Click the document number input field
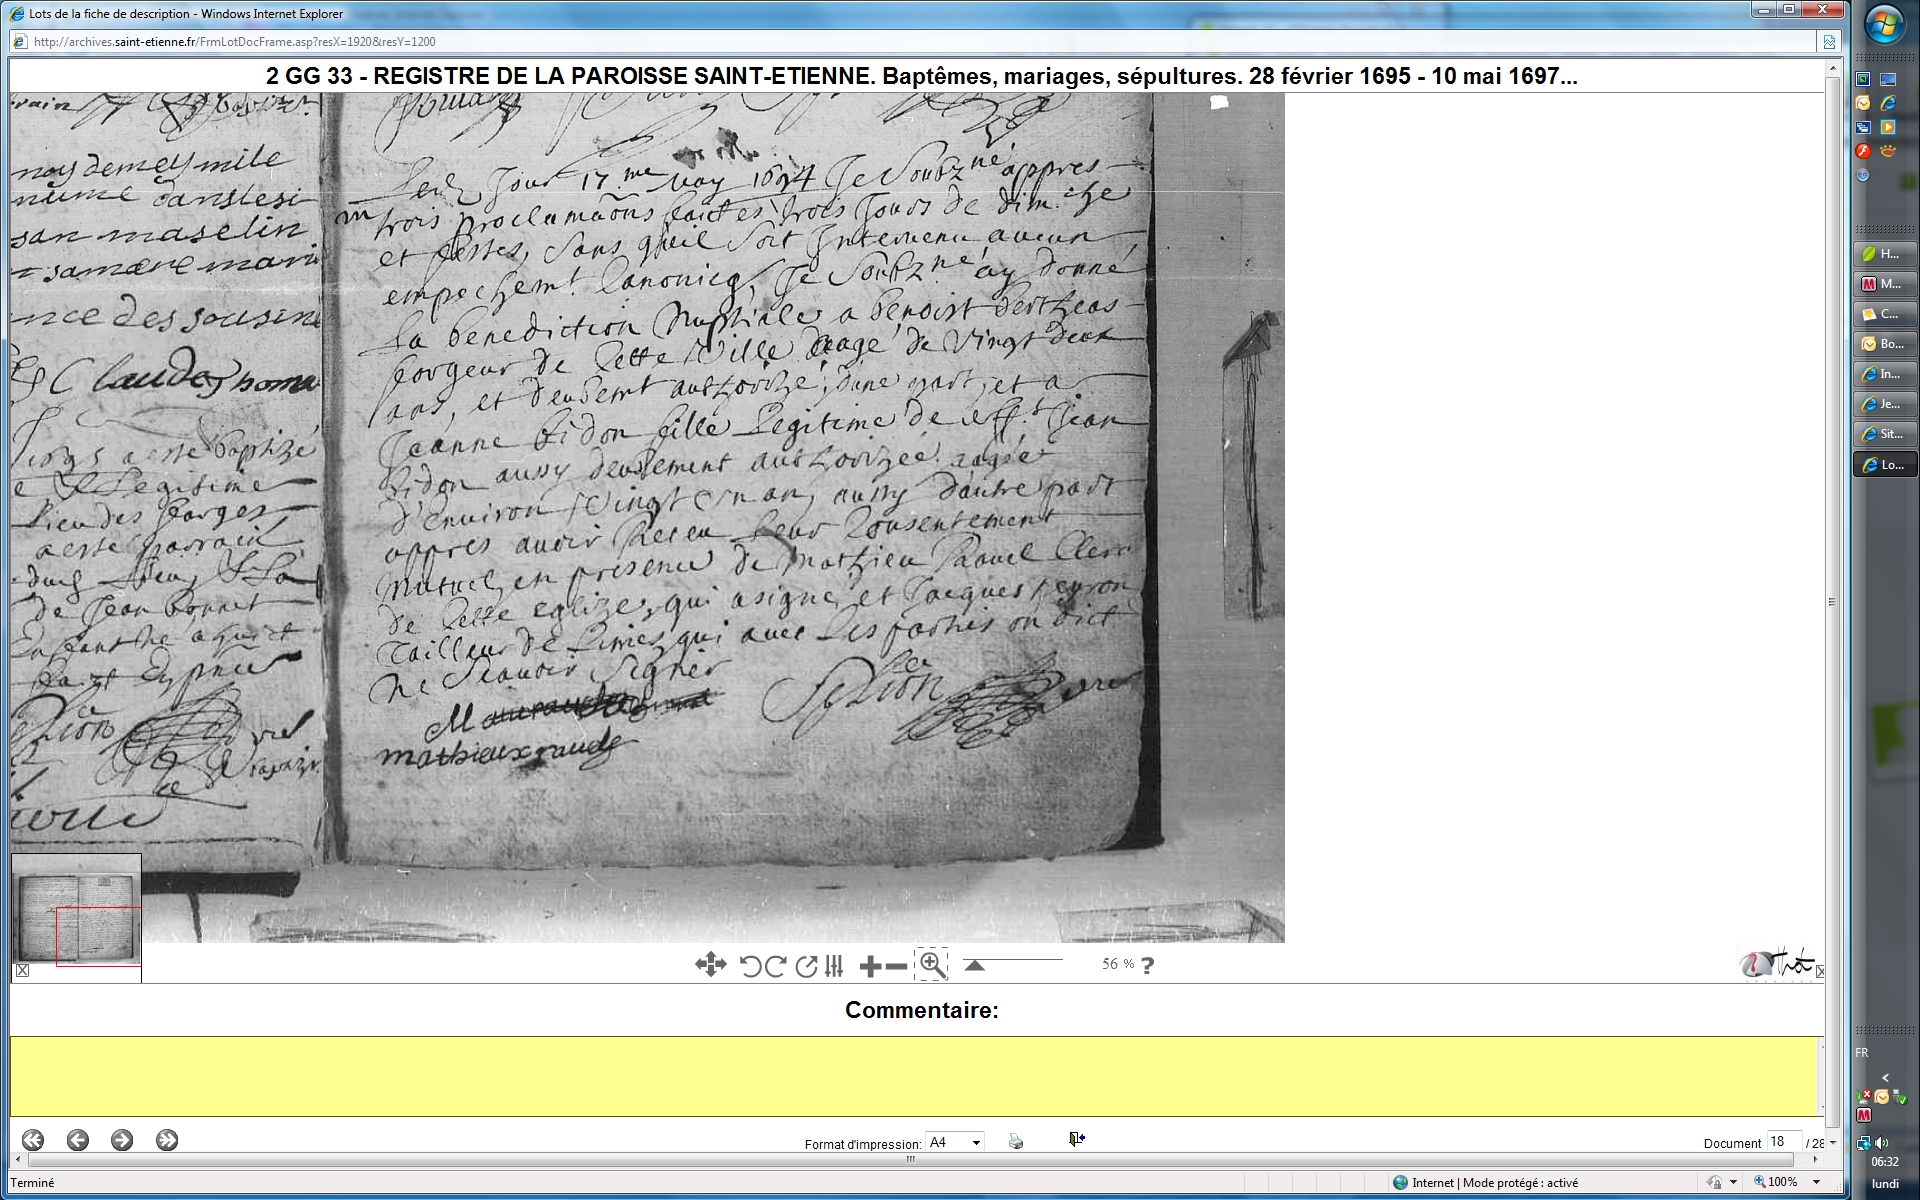Viewport: 1920px width, 1200px height. pos(1783,1142)
